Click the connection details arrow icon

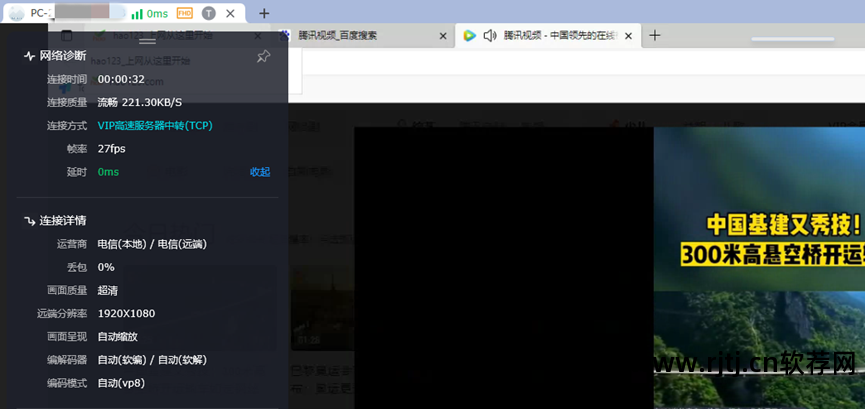tap(29, 220)
